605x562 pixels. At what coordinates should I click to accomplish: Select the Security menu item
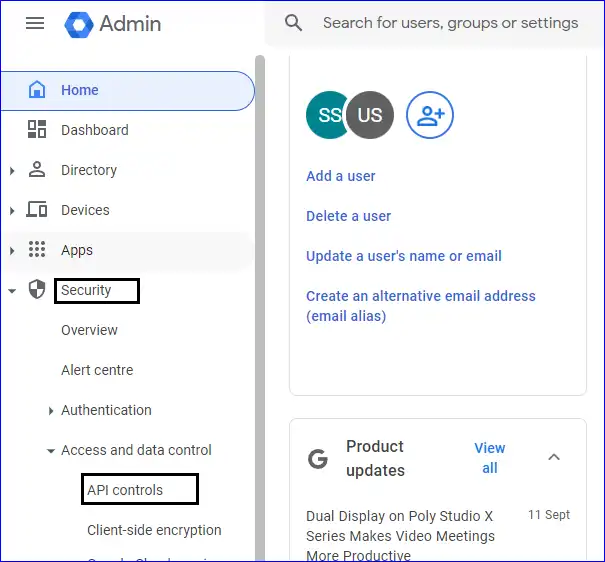pyautogui.click(x=86, y=290)
